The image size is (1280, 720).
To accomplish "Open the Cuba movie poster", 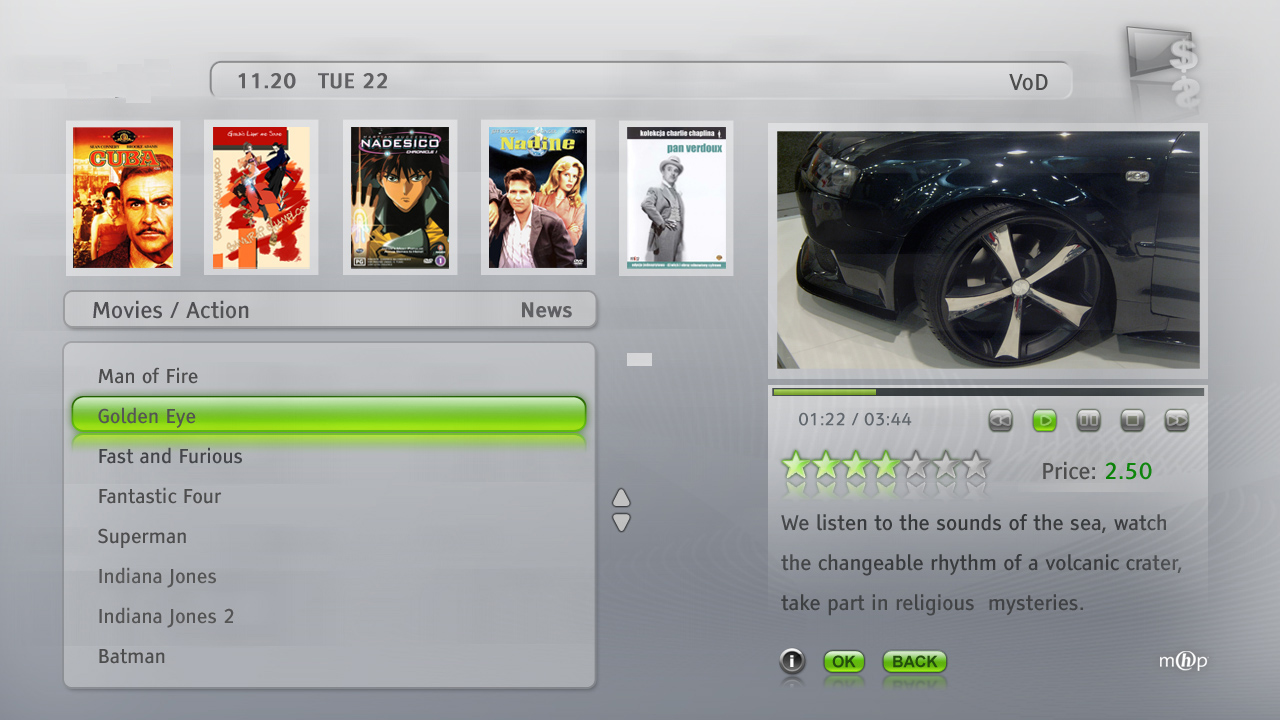I will (x=123, y=198).
